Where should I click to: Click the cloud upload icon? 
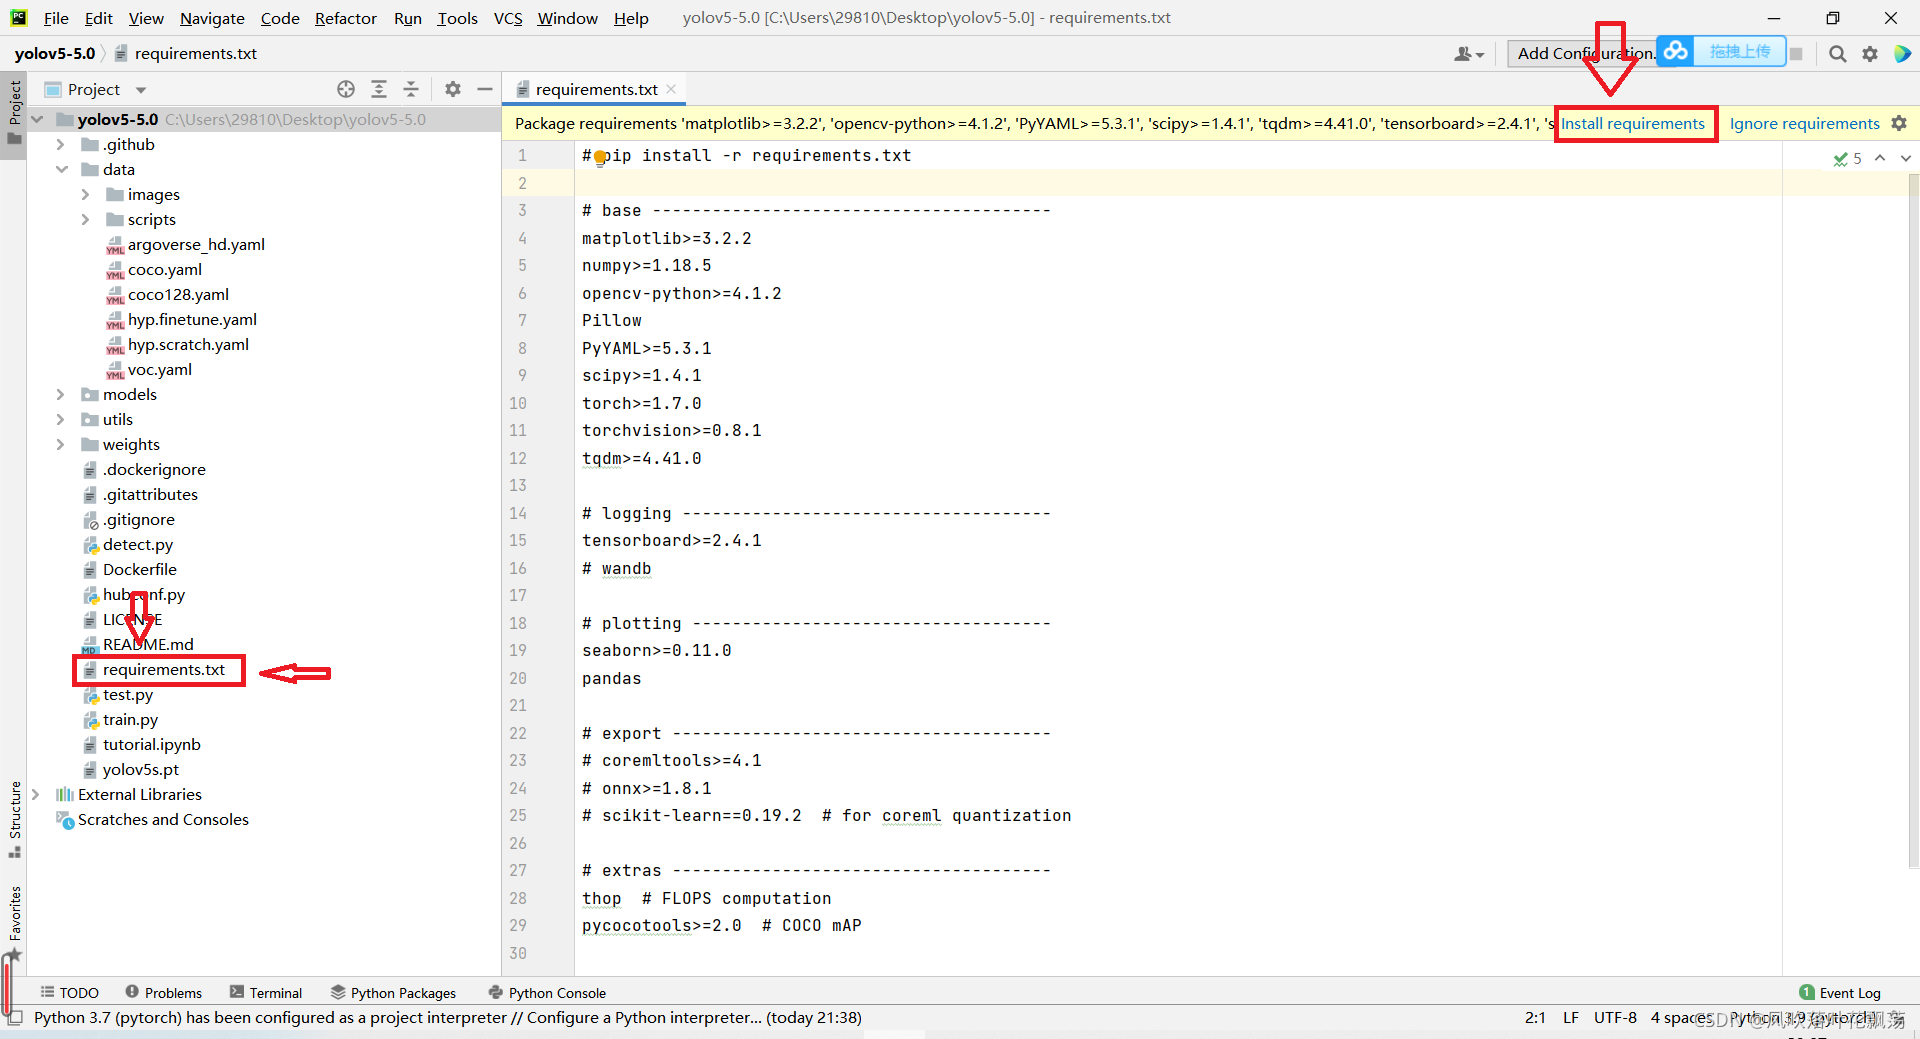(1676, 51)
